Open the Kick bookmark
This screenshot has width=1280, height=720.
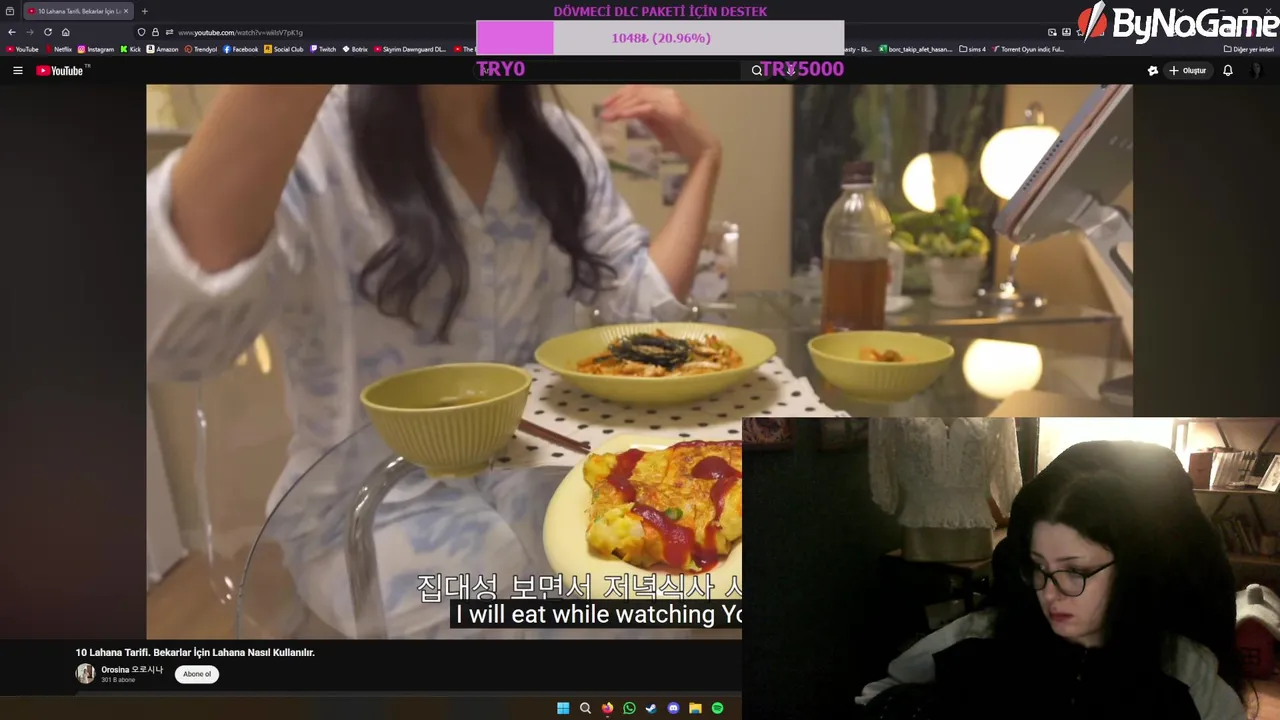pyautogui.click(x=131, y=49)
